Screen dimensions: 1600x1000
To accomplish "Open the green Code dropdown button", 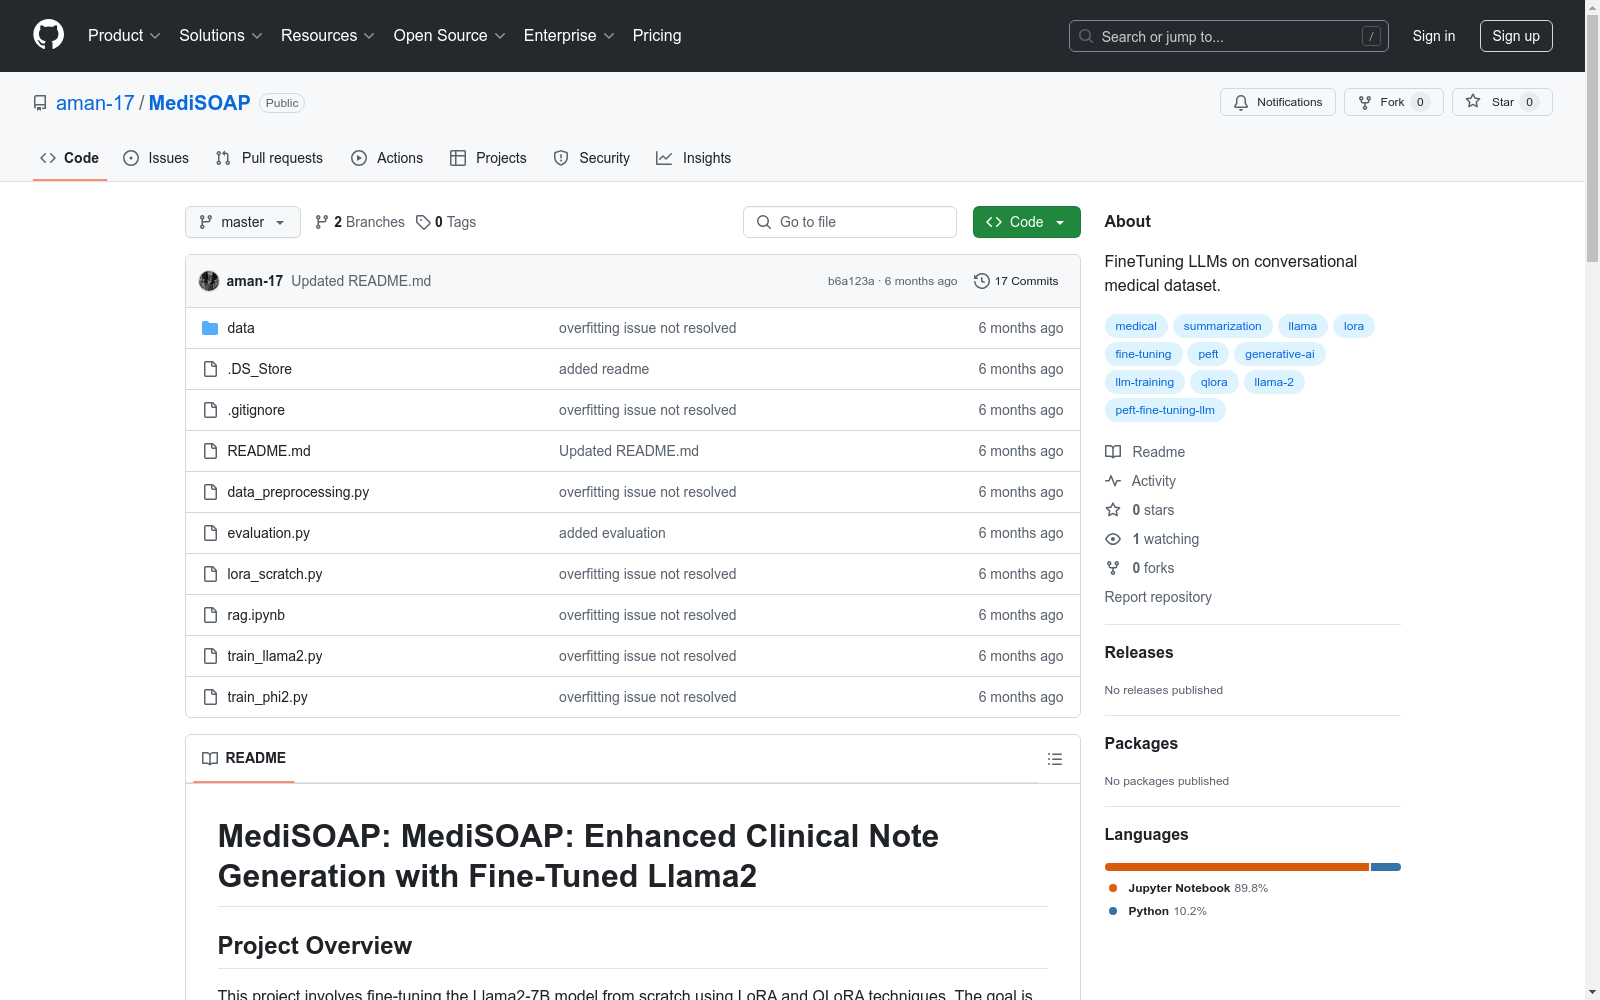I will point(1026,222).
